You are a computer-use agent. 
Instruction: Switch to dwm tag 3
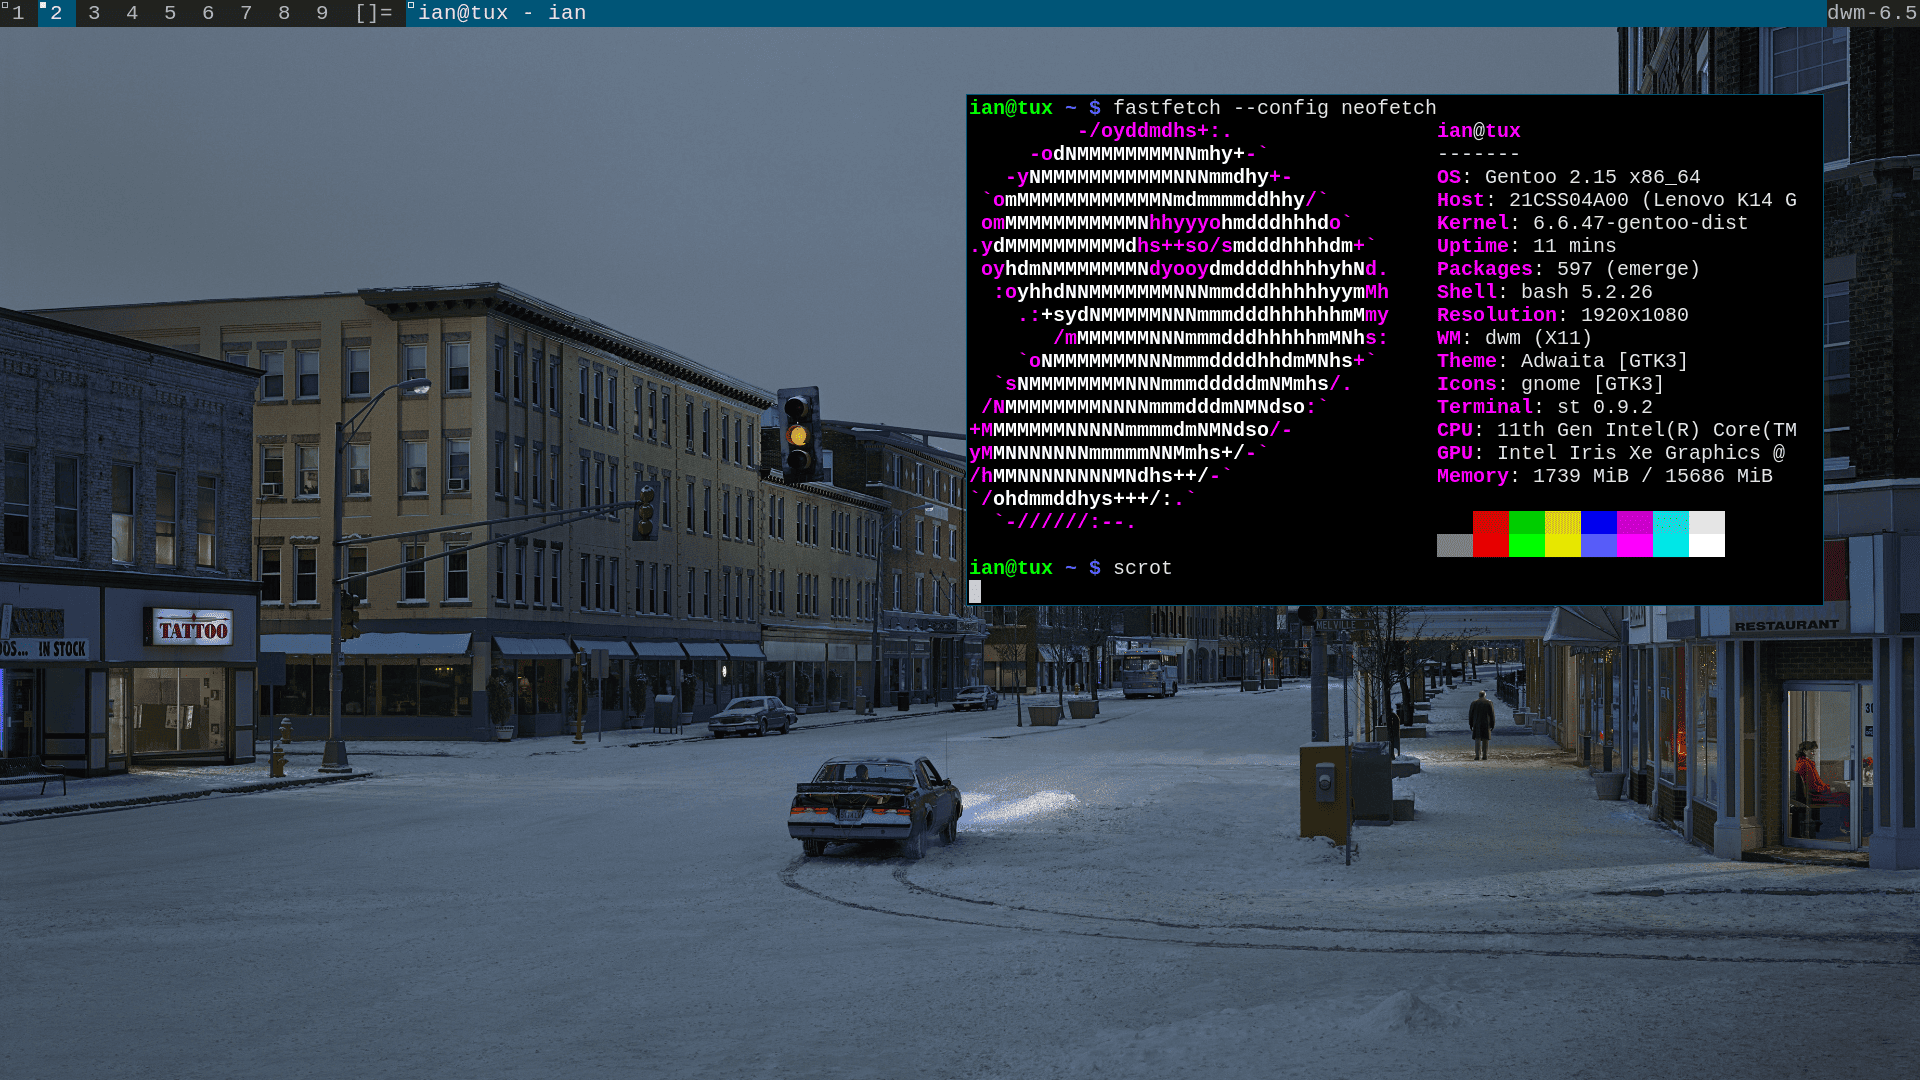pyautogui.click(x=94, y=13)
